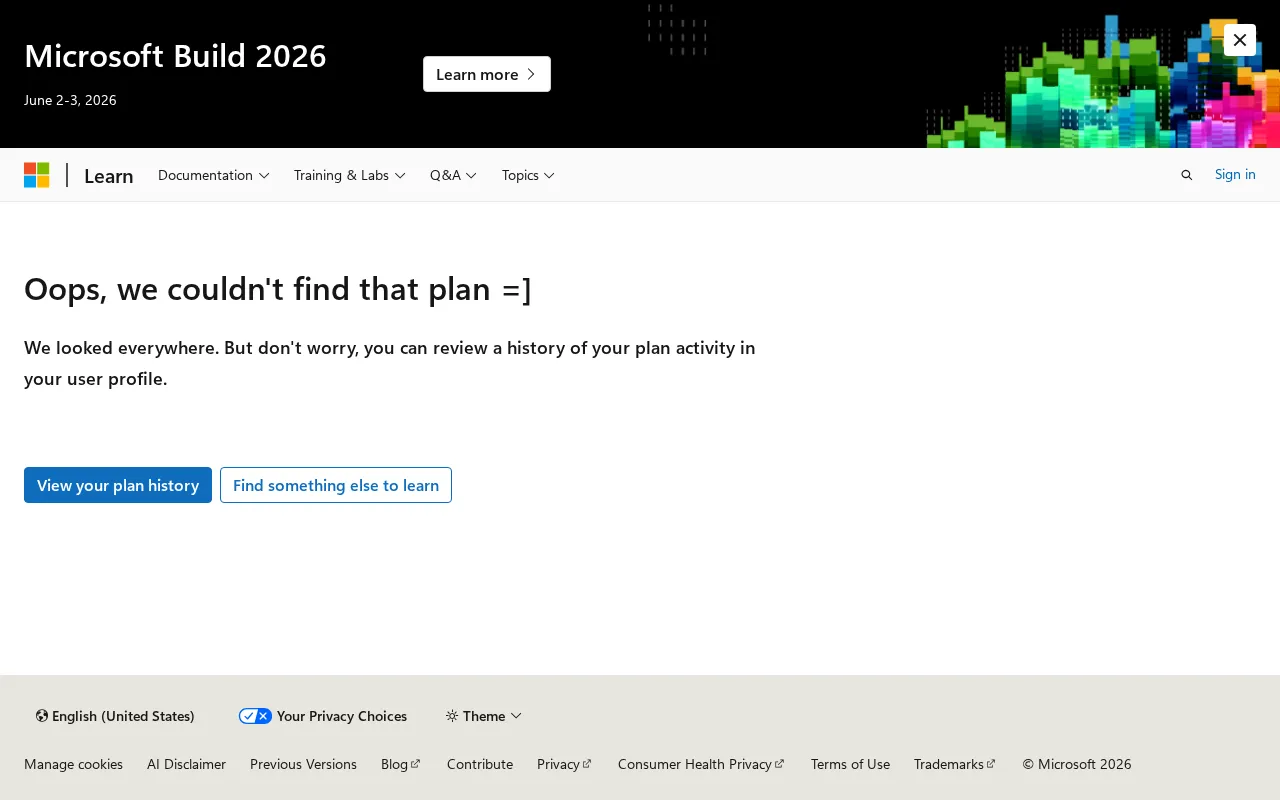
Task: Click the Microsoft logo icon
Action: point(37,175)
